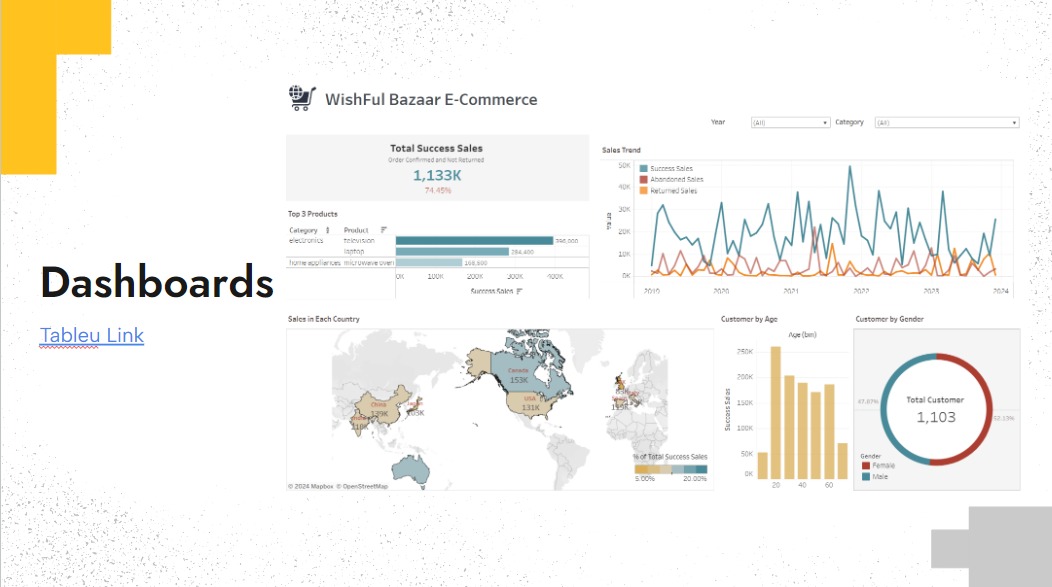Image resolution: width=1052 pixels, height=587 pixels.
Task: Click sort icon beside Product column header
Action: coord(384,230)
